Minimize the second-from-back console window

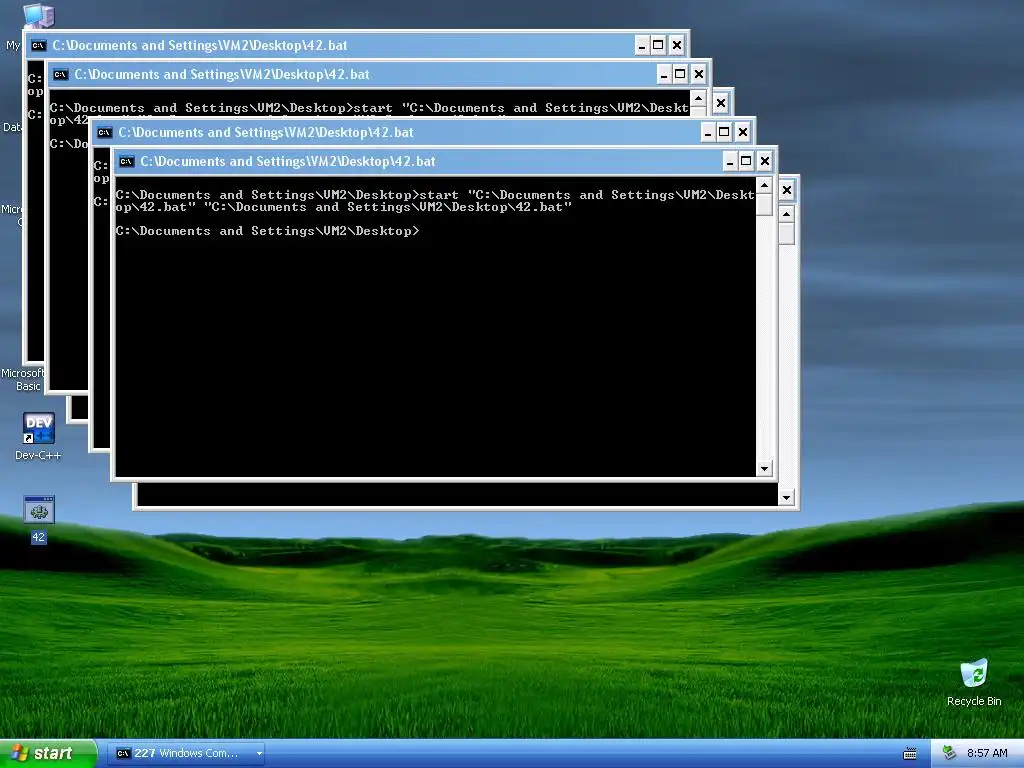(664, 74)
